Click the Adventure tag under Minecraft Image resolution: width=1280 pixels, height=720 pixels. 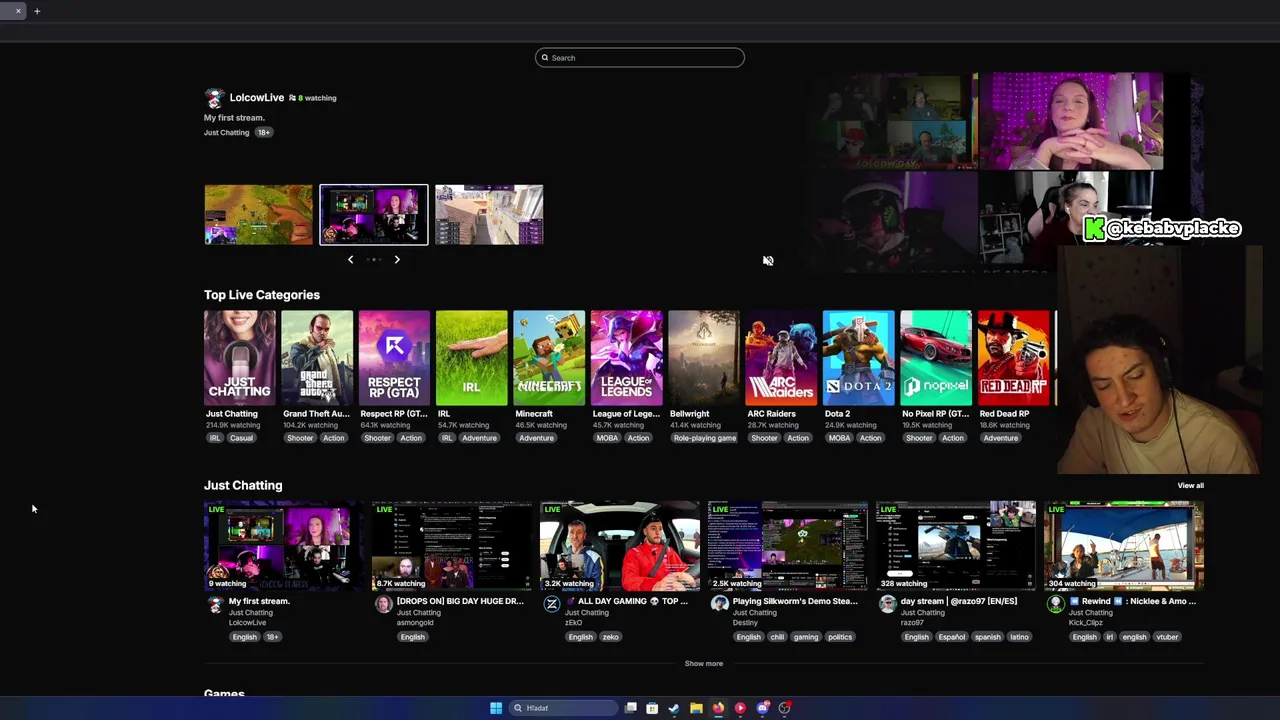pyautogui.click(x=536, y=438)
